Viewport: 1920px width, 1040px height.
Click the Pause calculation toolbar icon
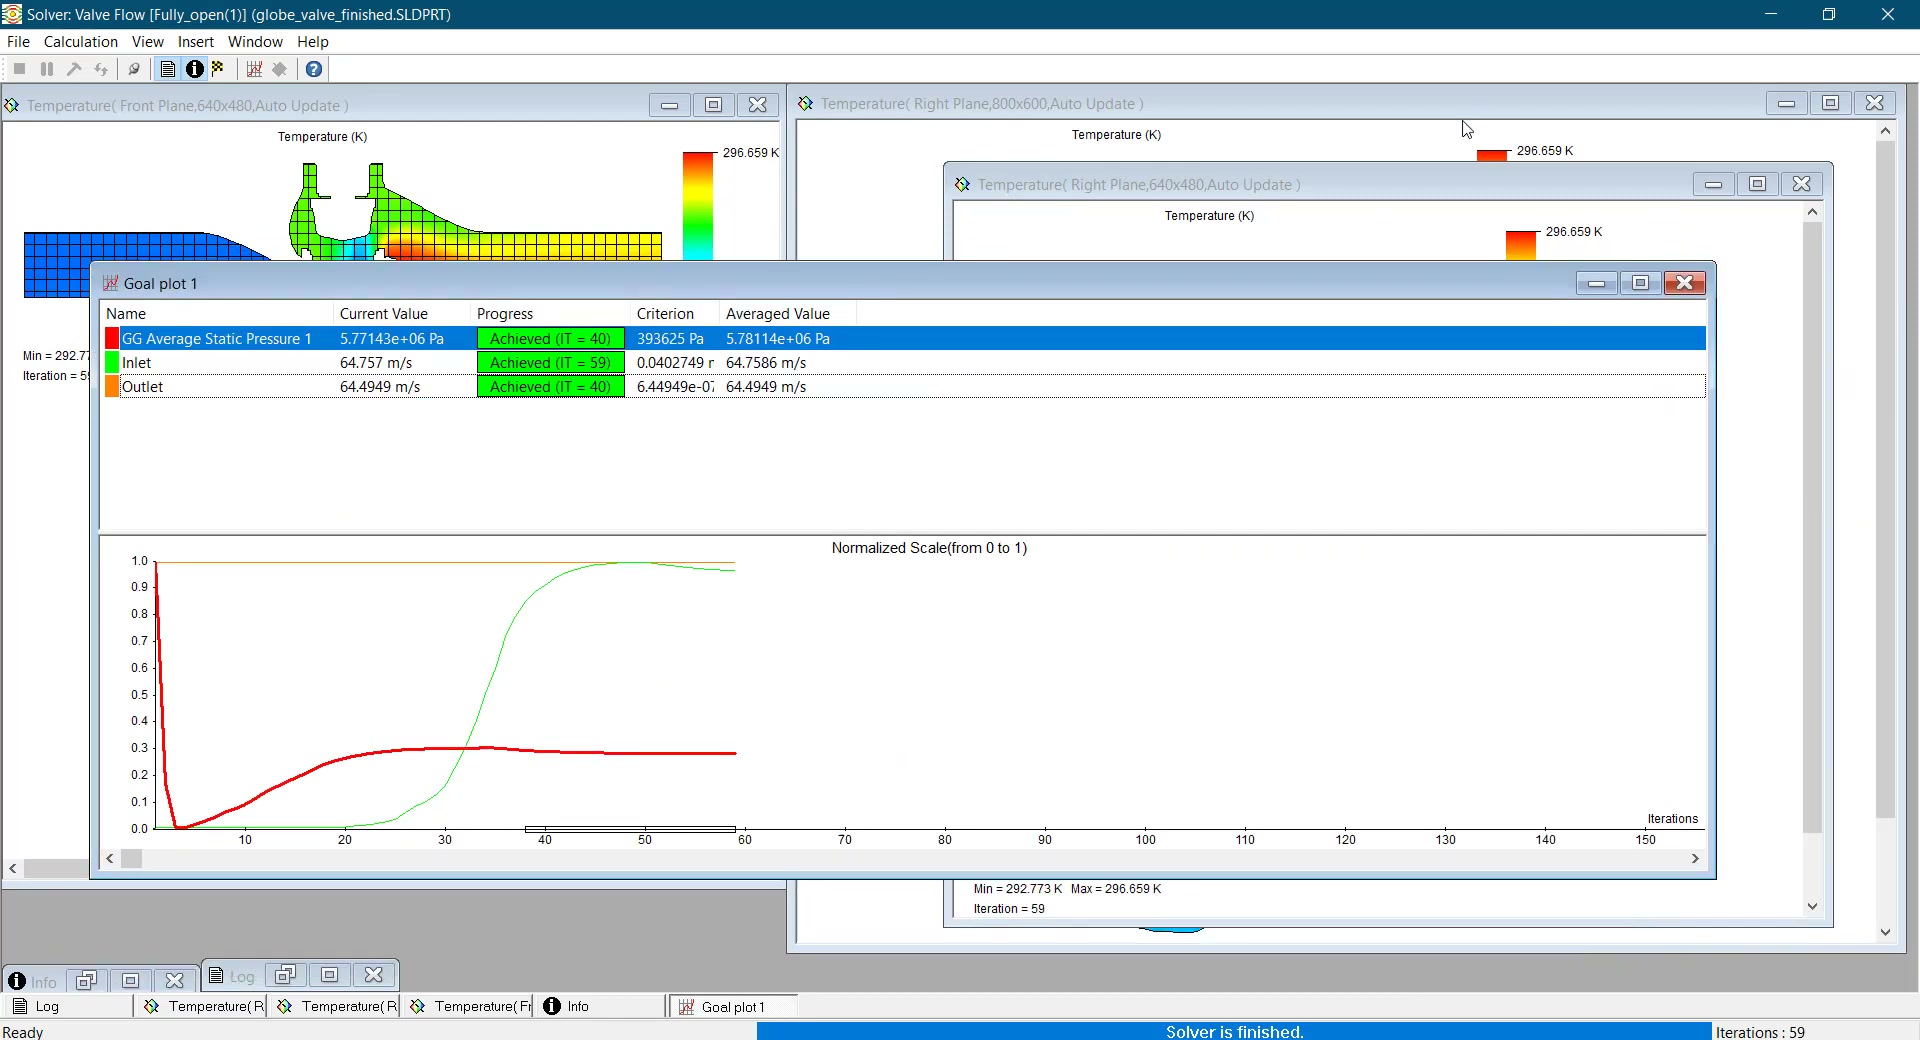pyautogui.click(x=46, y=69)
